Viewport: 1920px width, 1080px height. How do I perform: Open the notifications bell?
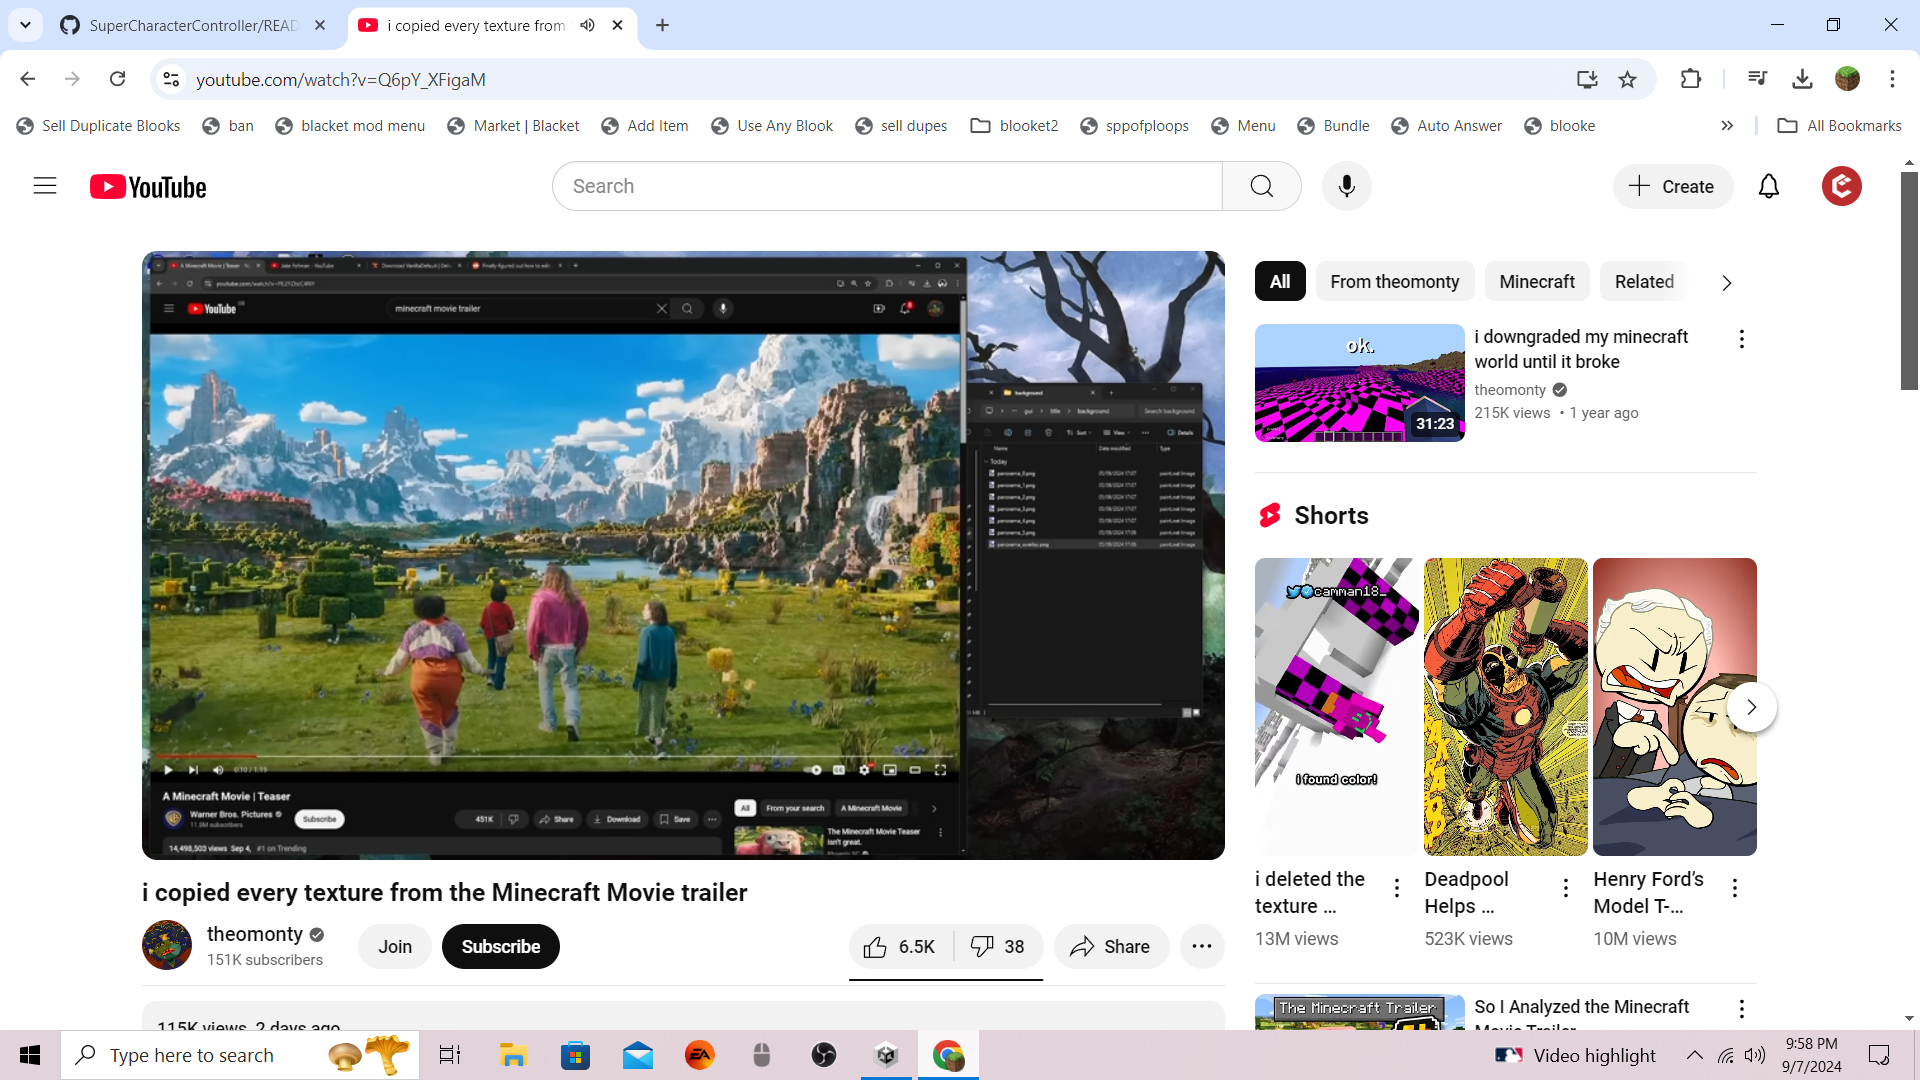(1768, 186)
